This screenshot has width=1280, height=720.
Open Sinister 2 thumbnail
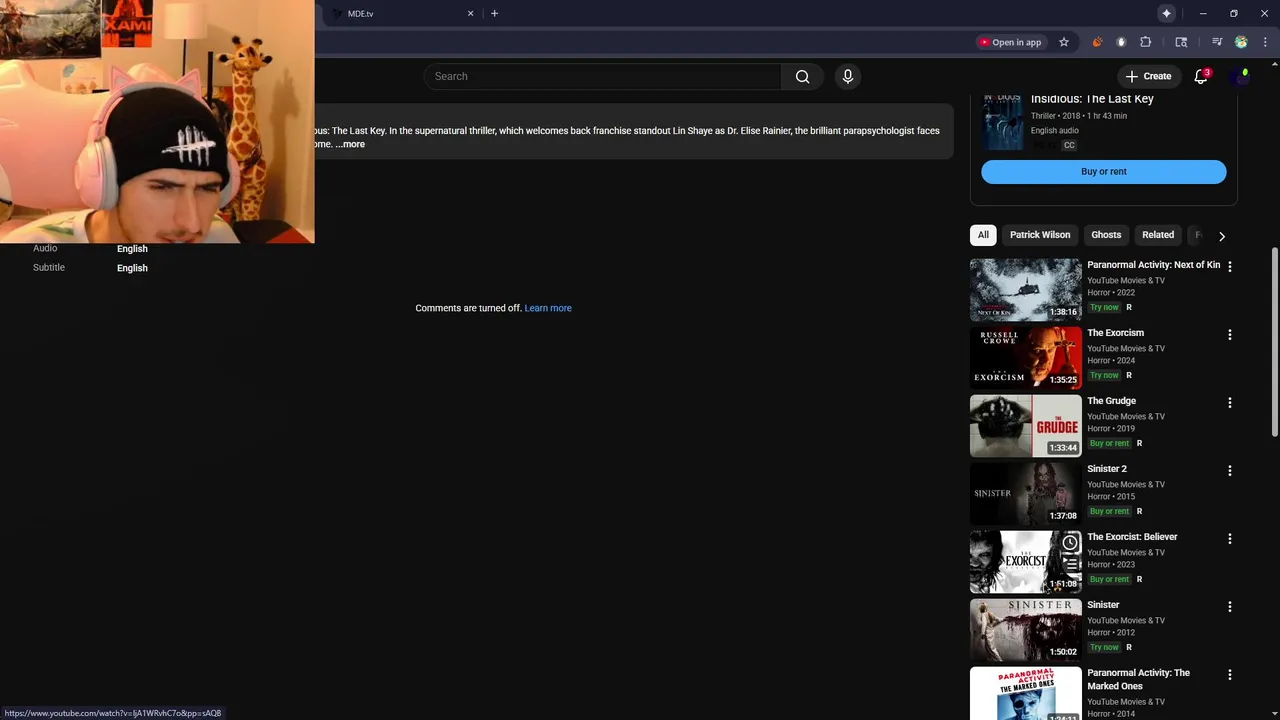1026,494
